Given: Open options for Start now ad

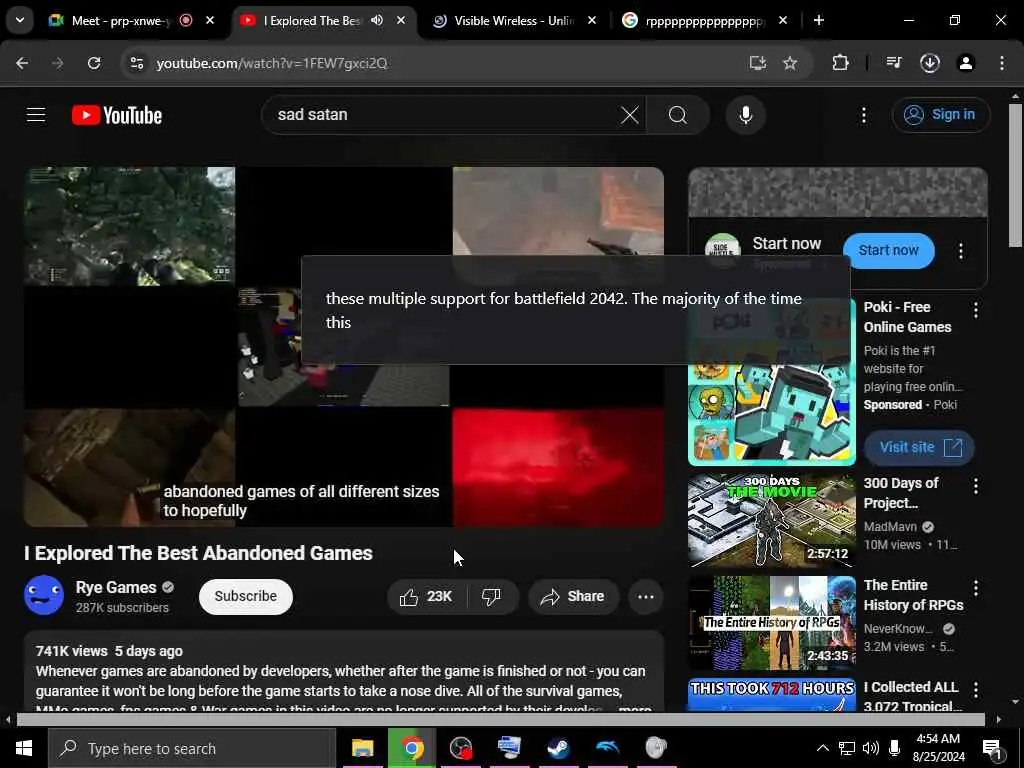Looking at the screenshot, I should coord(961,251).
